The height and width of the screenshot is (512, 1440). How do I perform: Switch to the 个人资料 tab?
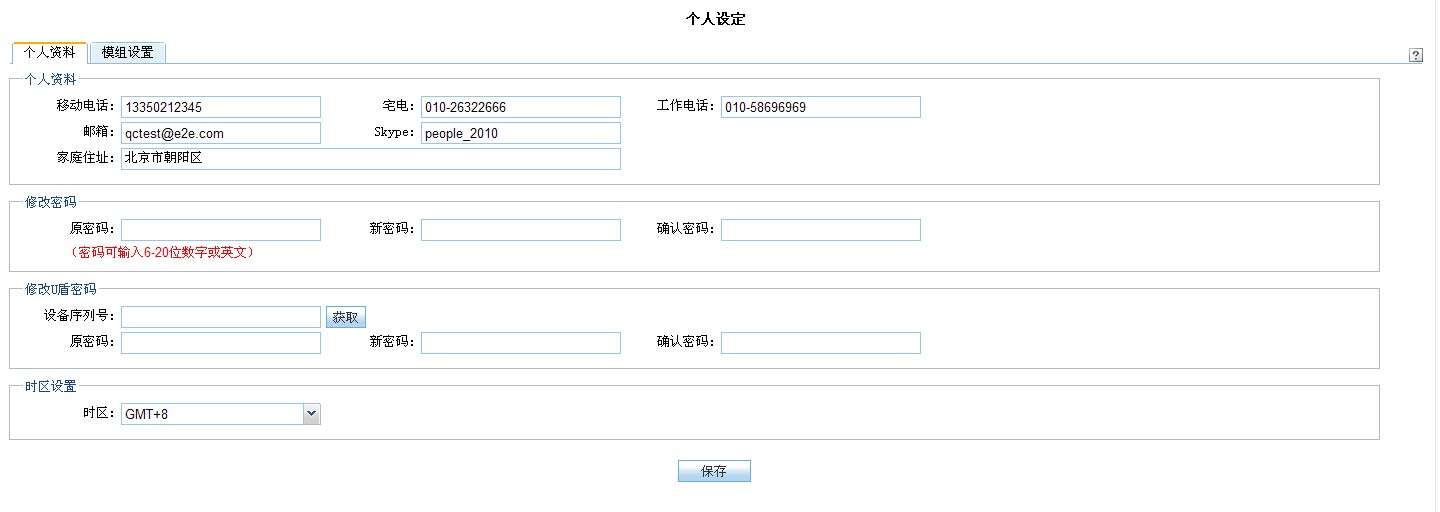49,53
